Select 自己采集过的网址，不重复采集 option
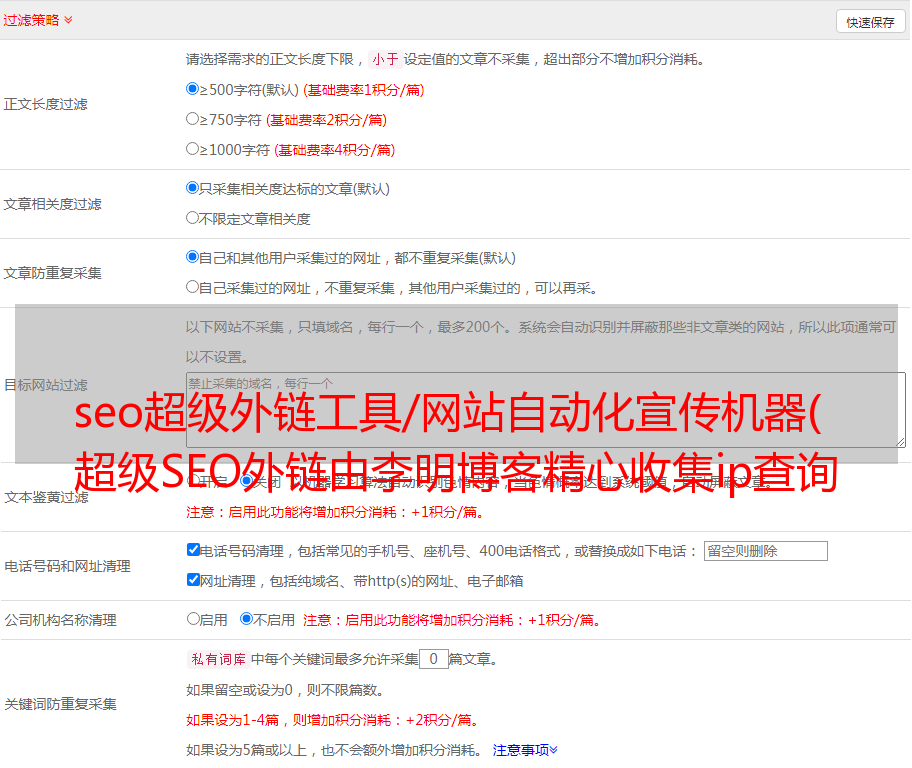912x768 pixels. 192,287
